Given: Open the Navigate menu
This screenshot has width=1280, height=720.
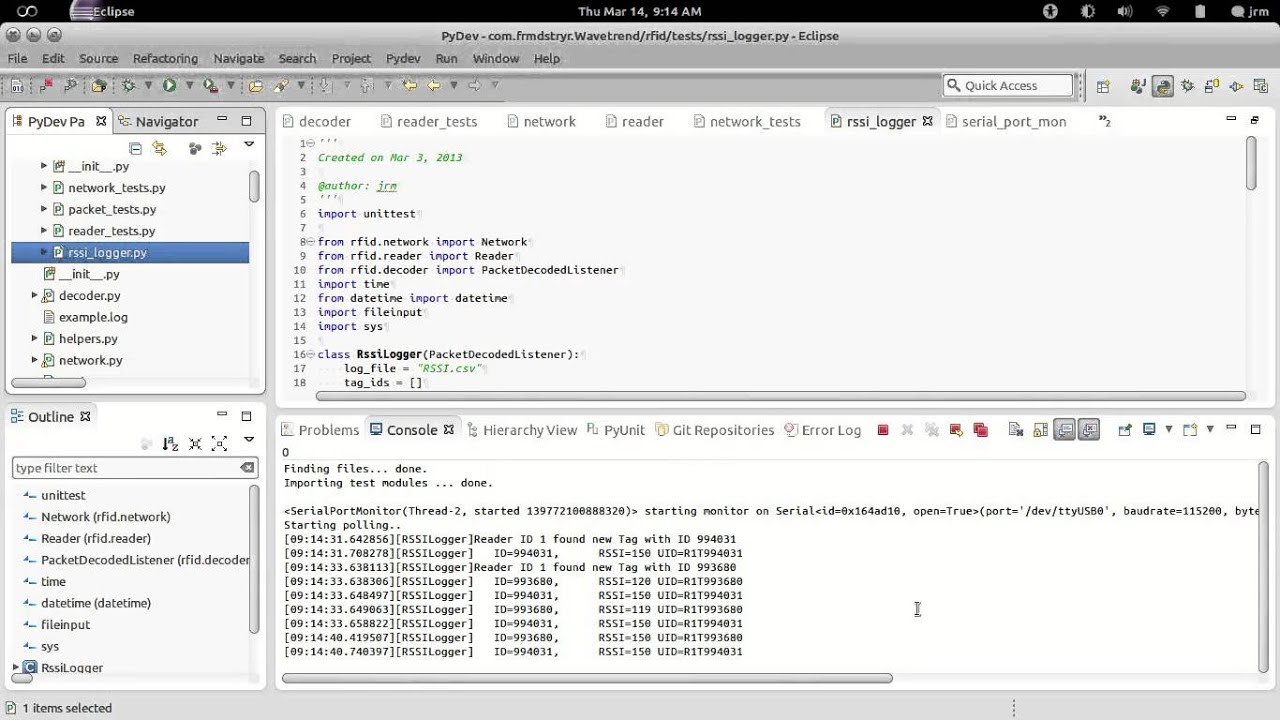Looking at the screenshot, I should (x=238, y=58).
